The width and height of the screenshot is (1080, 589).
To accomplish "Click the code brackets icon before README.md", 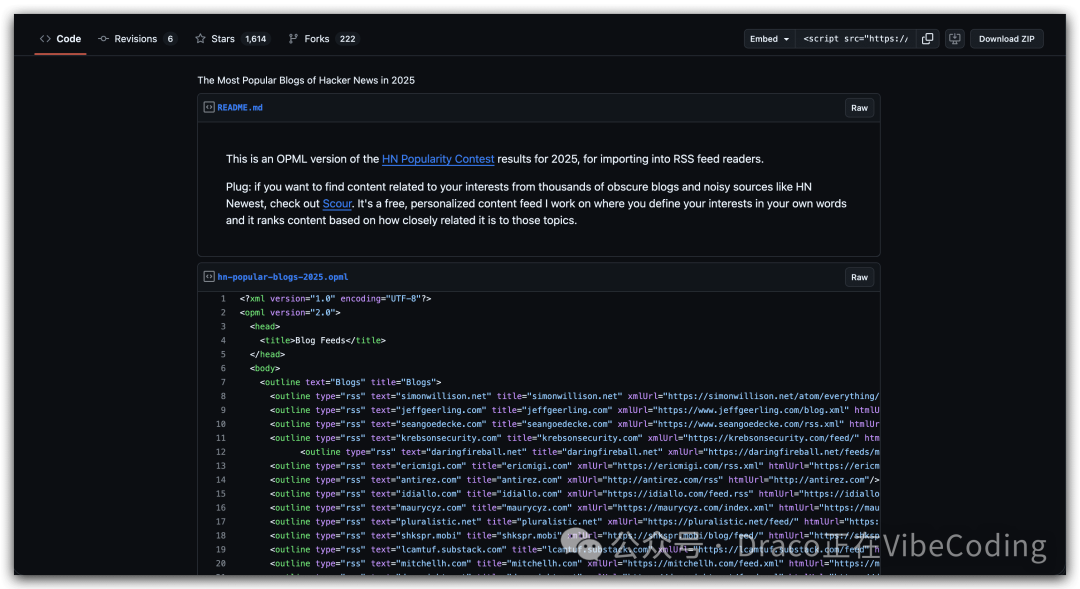I will pyautogui.click(x=207, y=107).
